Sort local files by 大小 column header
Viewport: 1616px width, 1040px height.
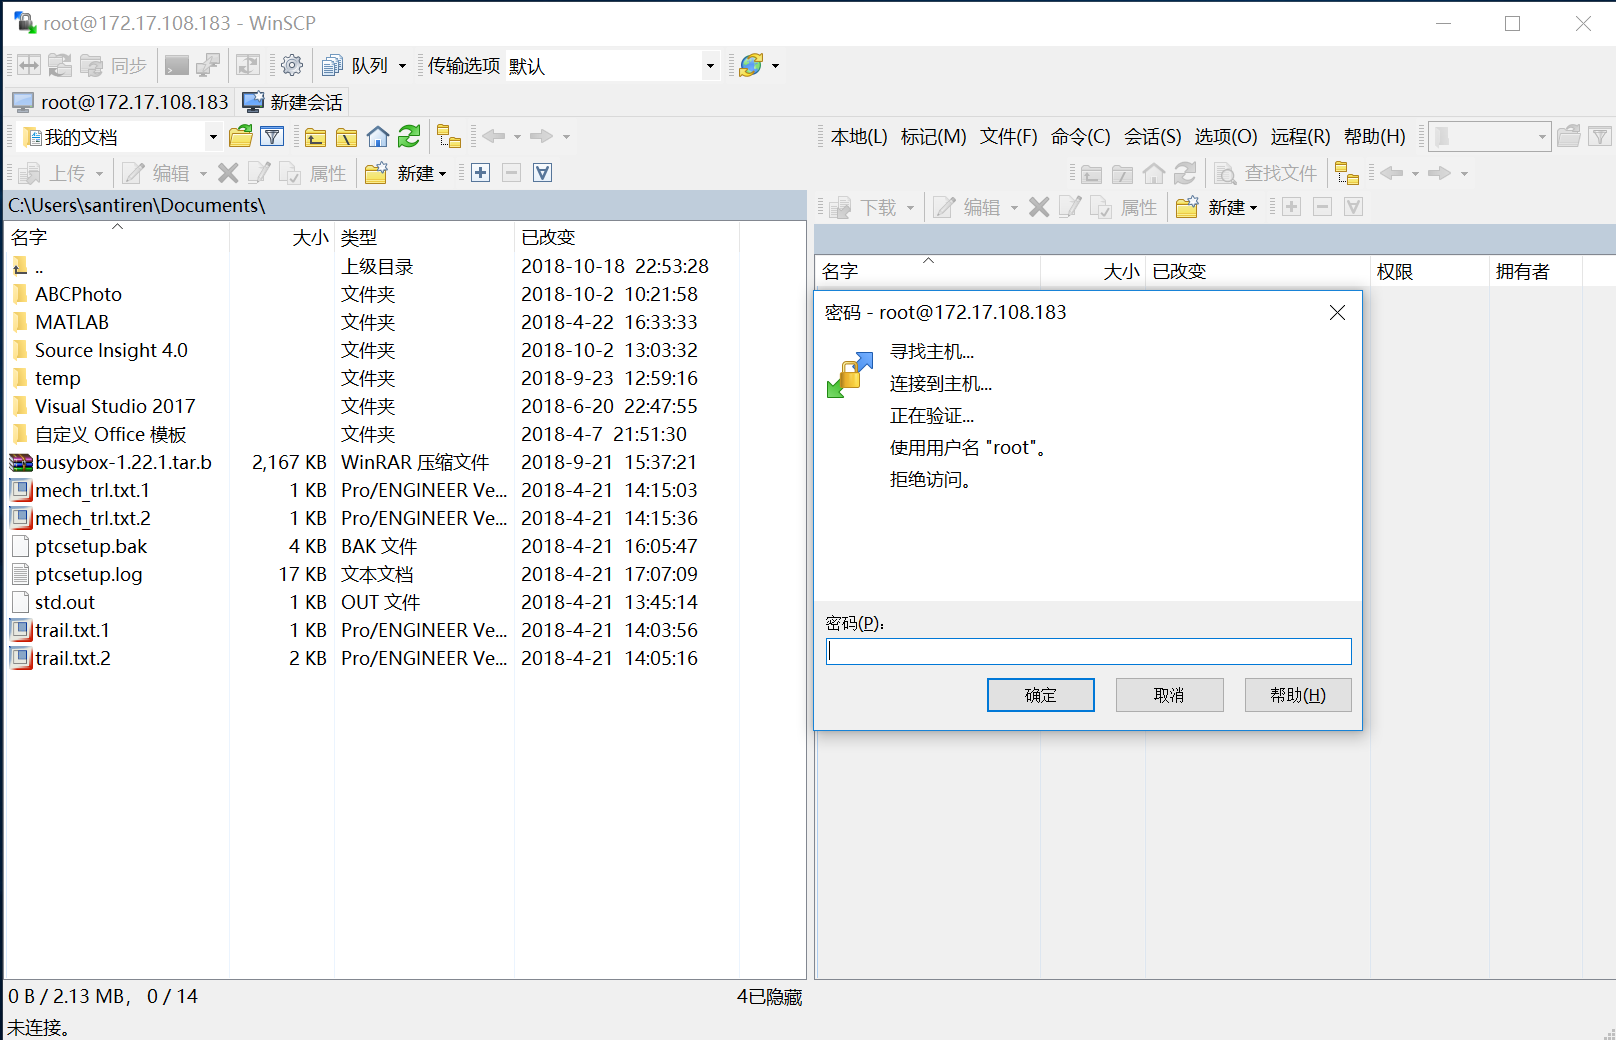tap(282, 237)
